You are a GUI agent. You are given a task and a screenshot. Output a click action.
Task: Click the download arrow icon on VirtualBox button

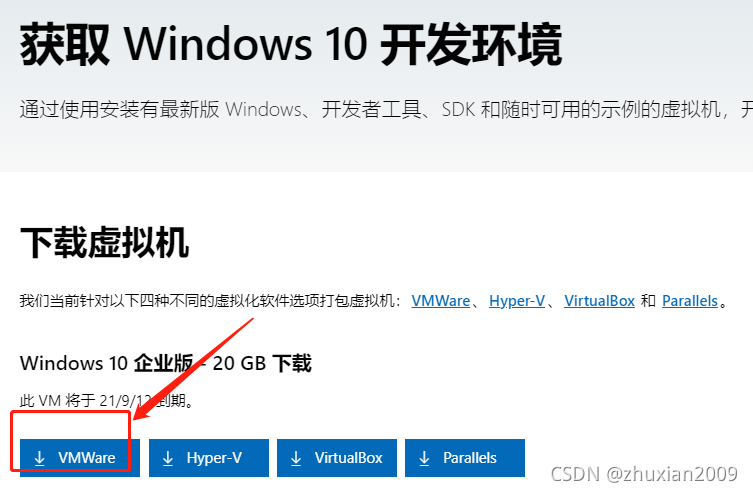click(296, 458)
